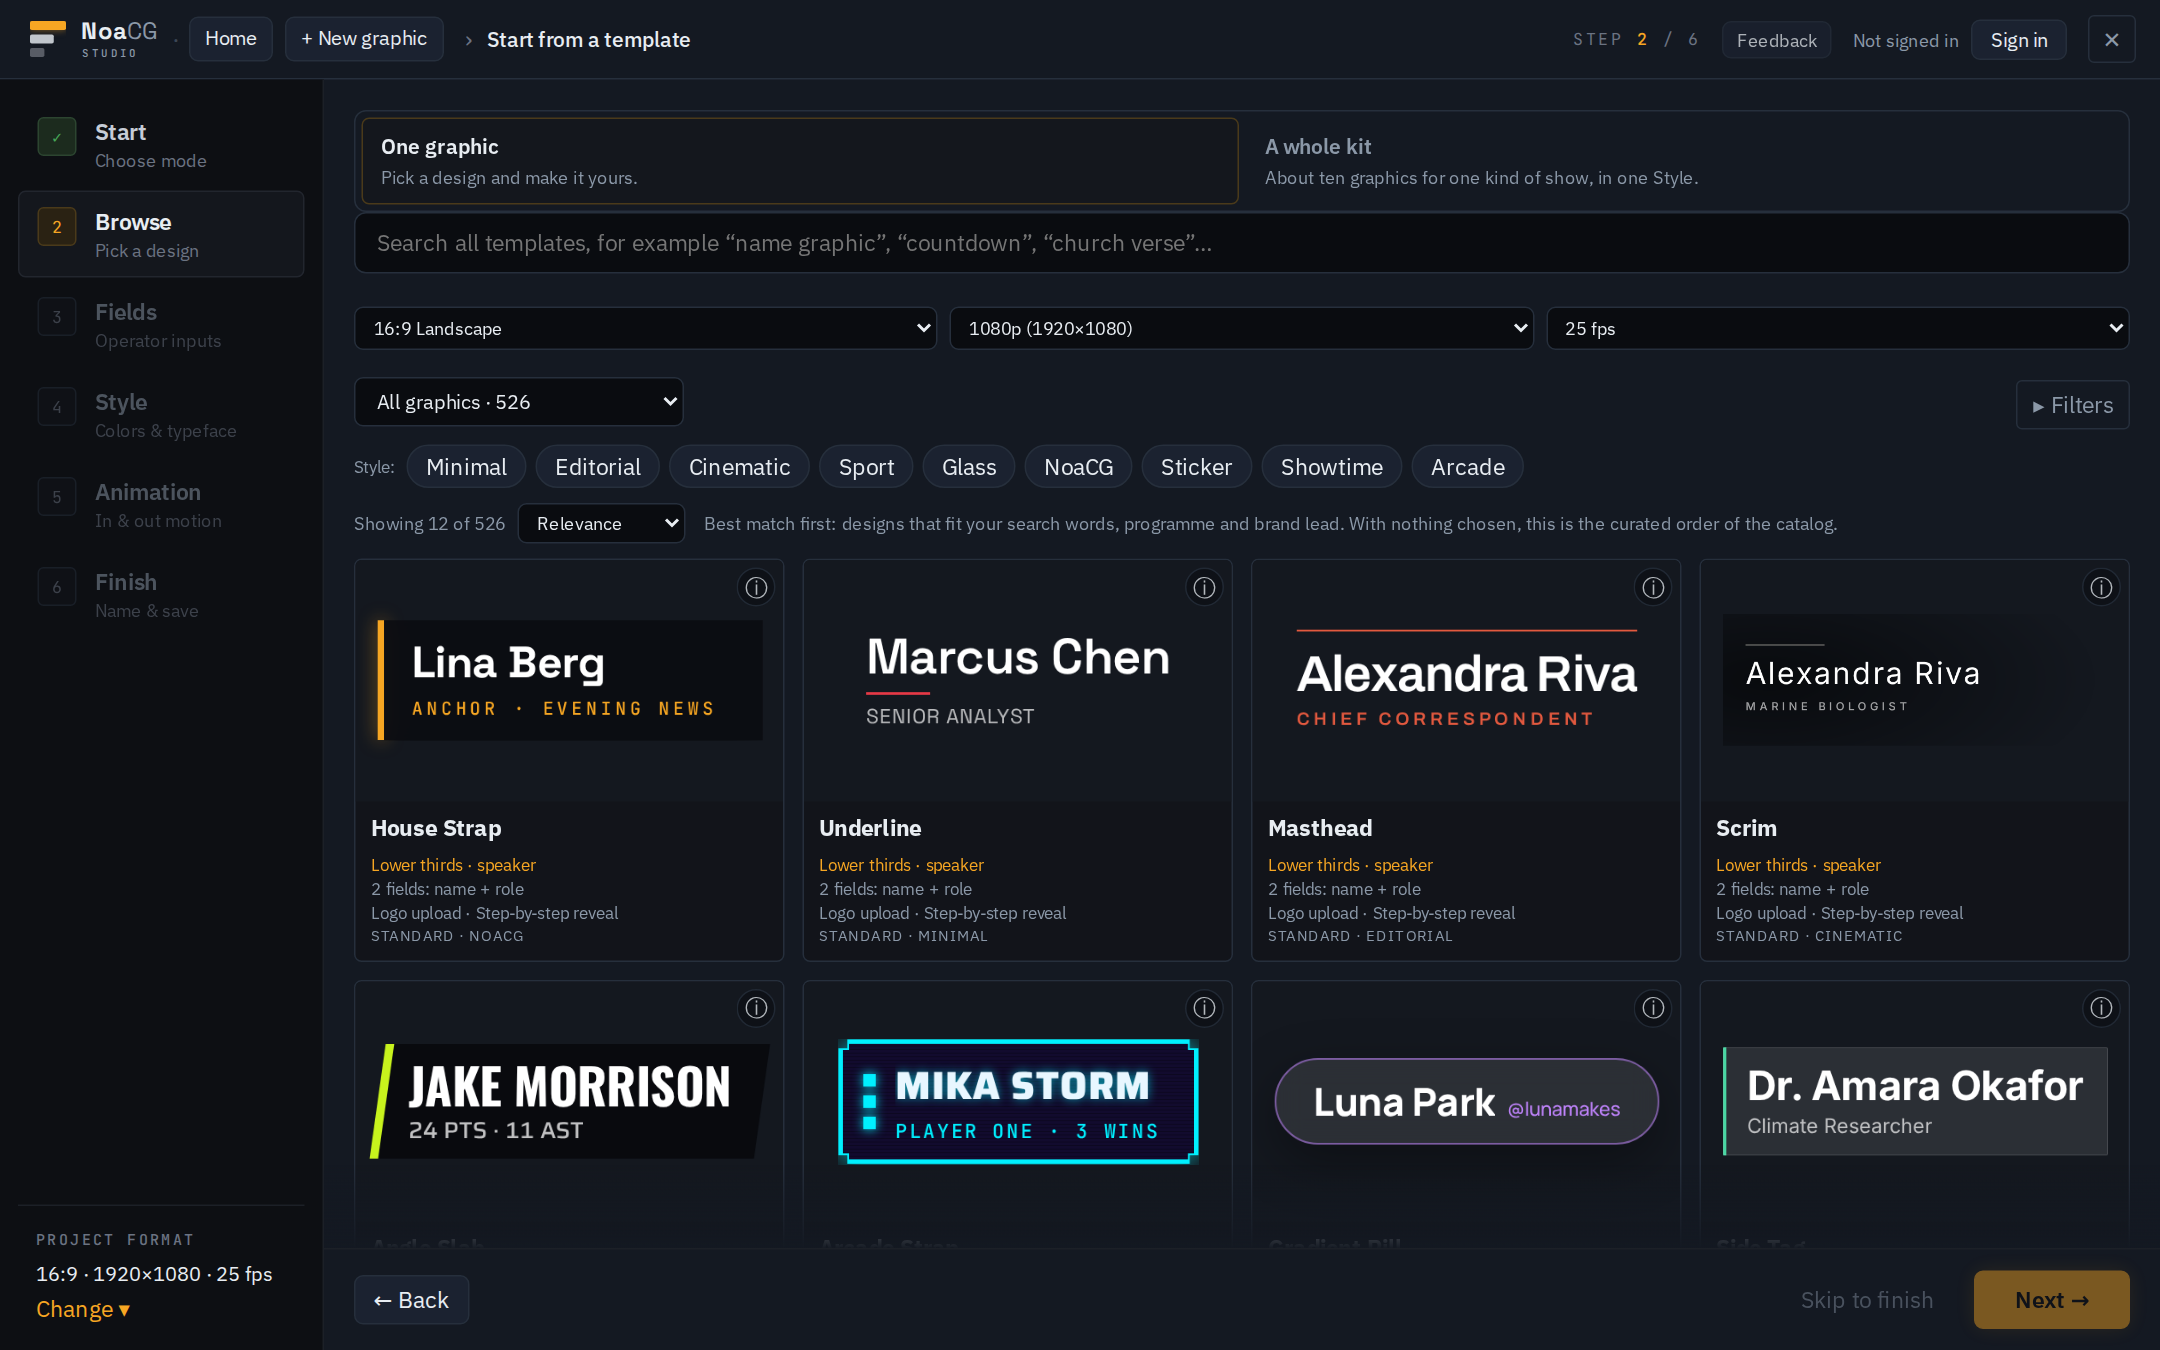Click Skip to finish
This screenshot has height=1350, width=2160.
(x=1866, y=1300)
